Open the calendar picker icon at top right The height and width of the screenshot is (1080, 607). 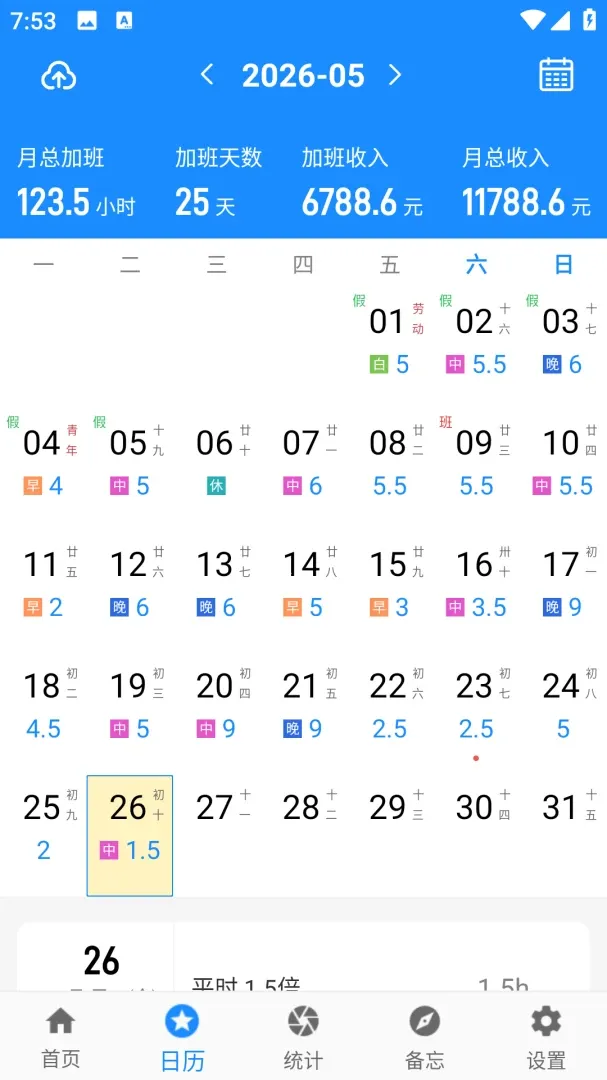point(555,74)
